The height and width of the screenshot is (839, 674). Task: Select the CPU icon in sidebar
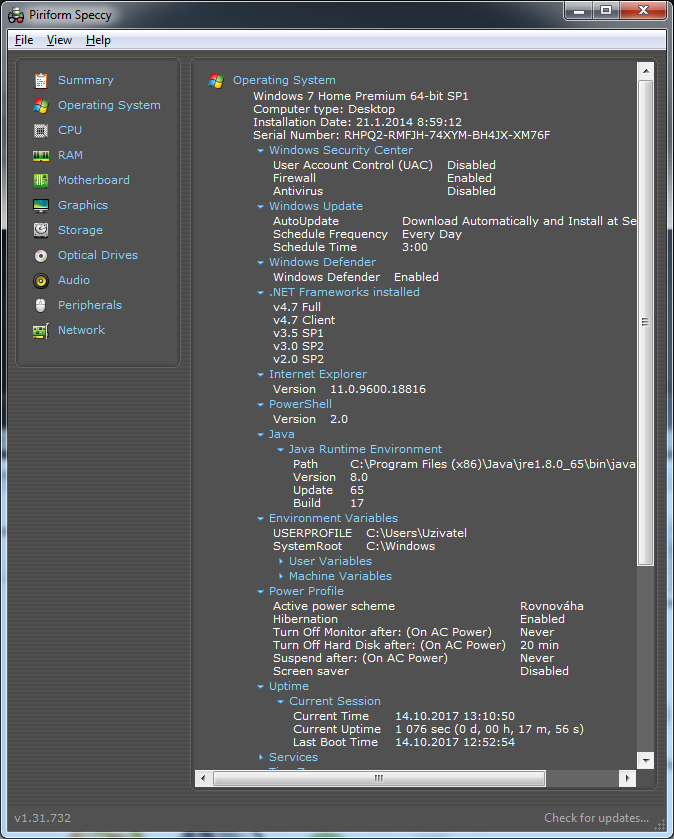41,131
